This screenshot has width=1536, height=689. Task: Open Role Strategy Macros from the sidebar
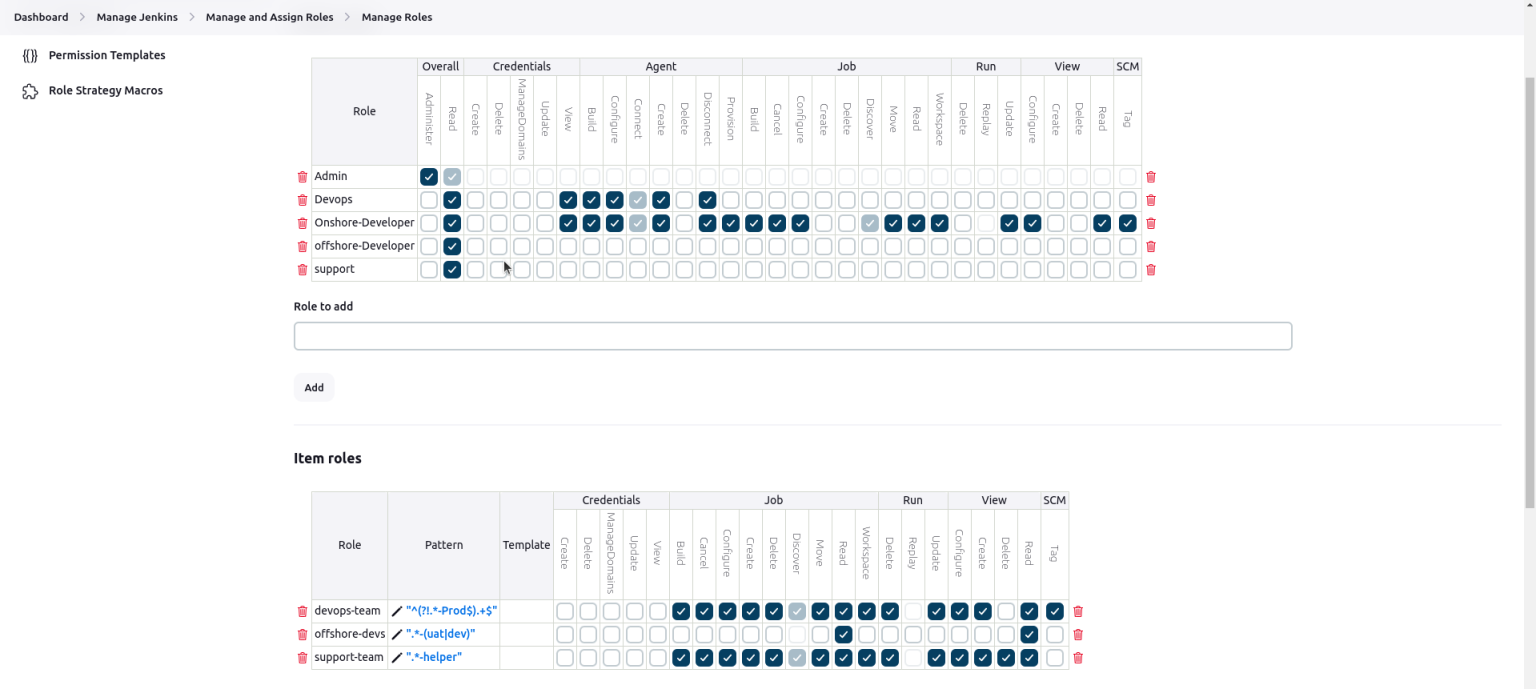105,90
